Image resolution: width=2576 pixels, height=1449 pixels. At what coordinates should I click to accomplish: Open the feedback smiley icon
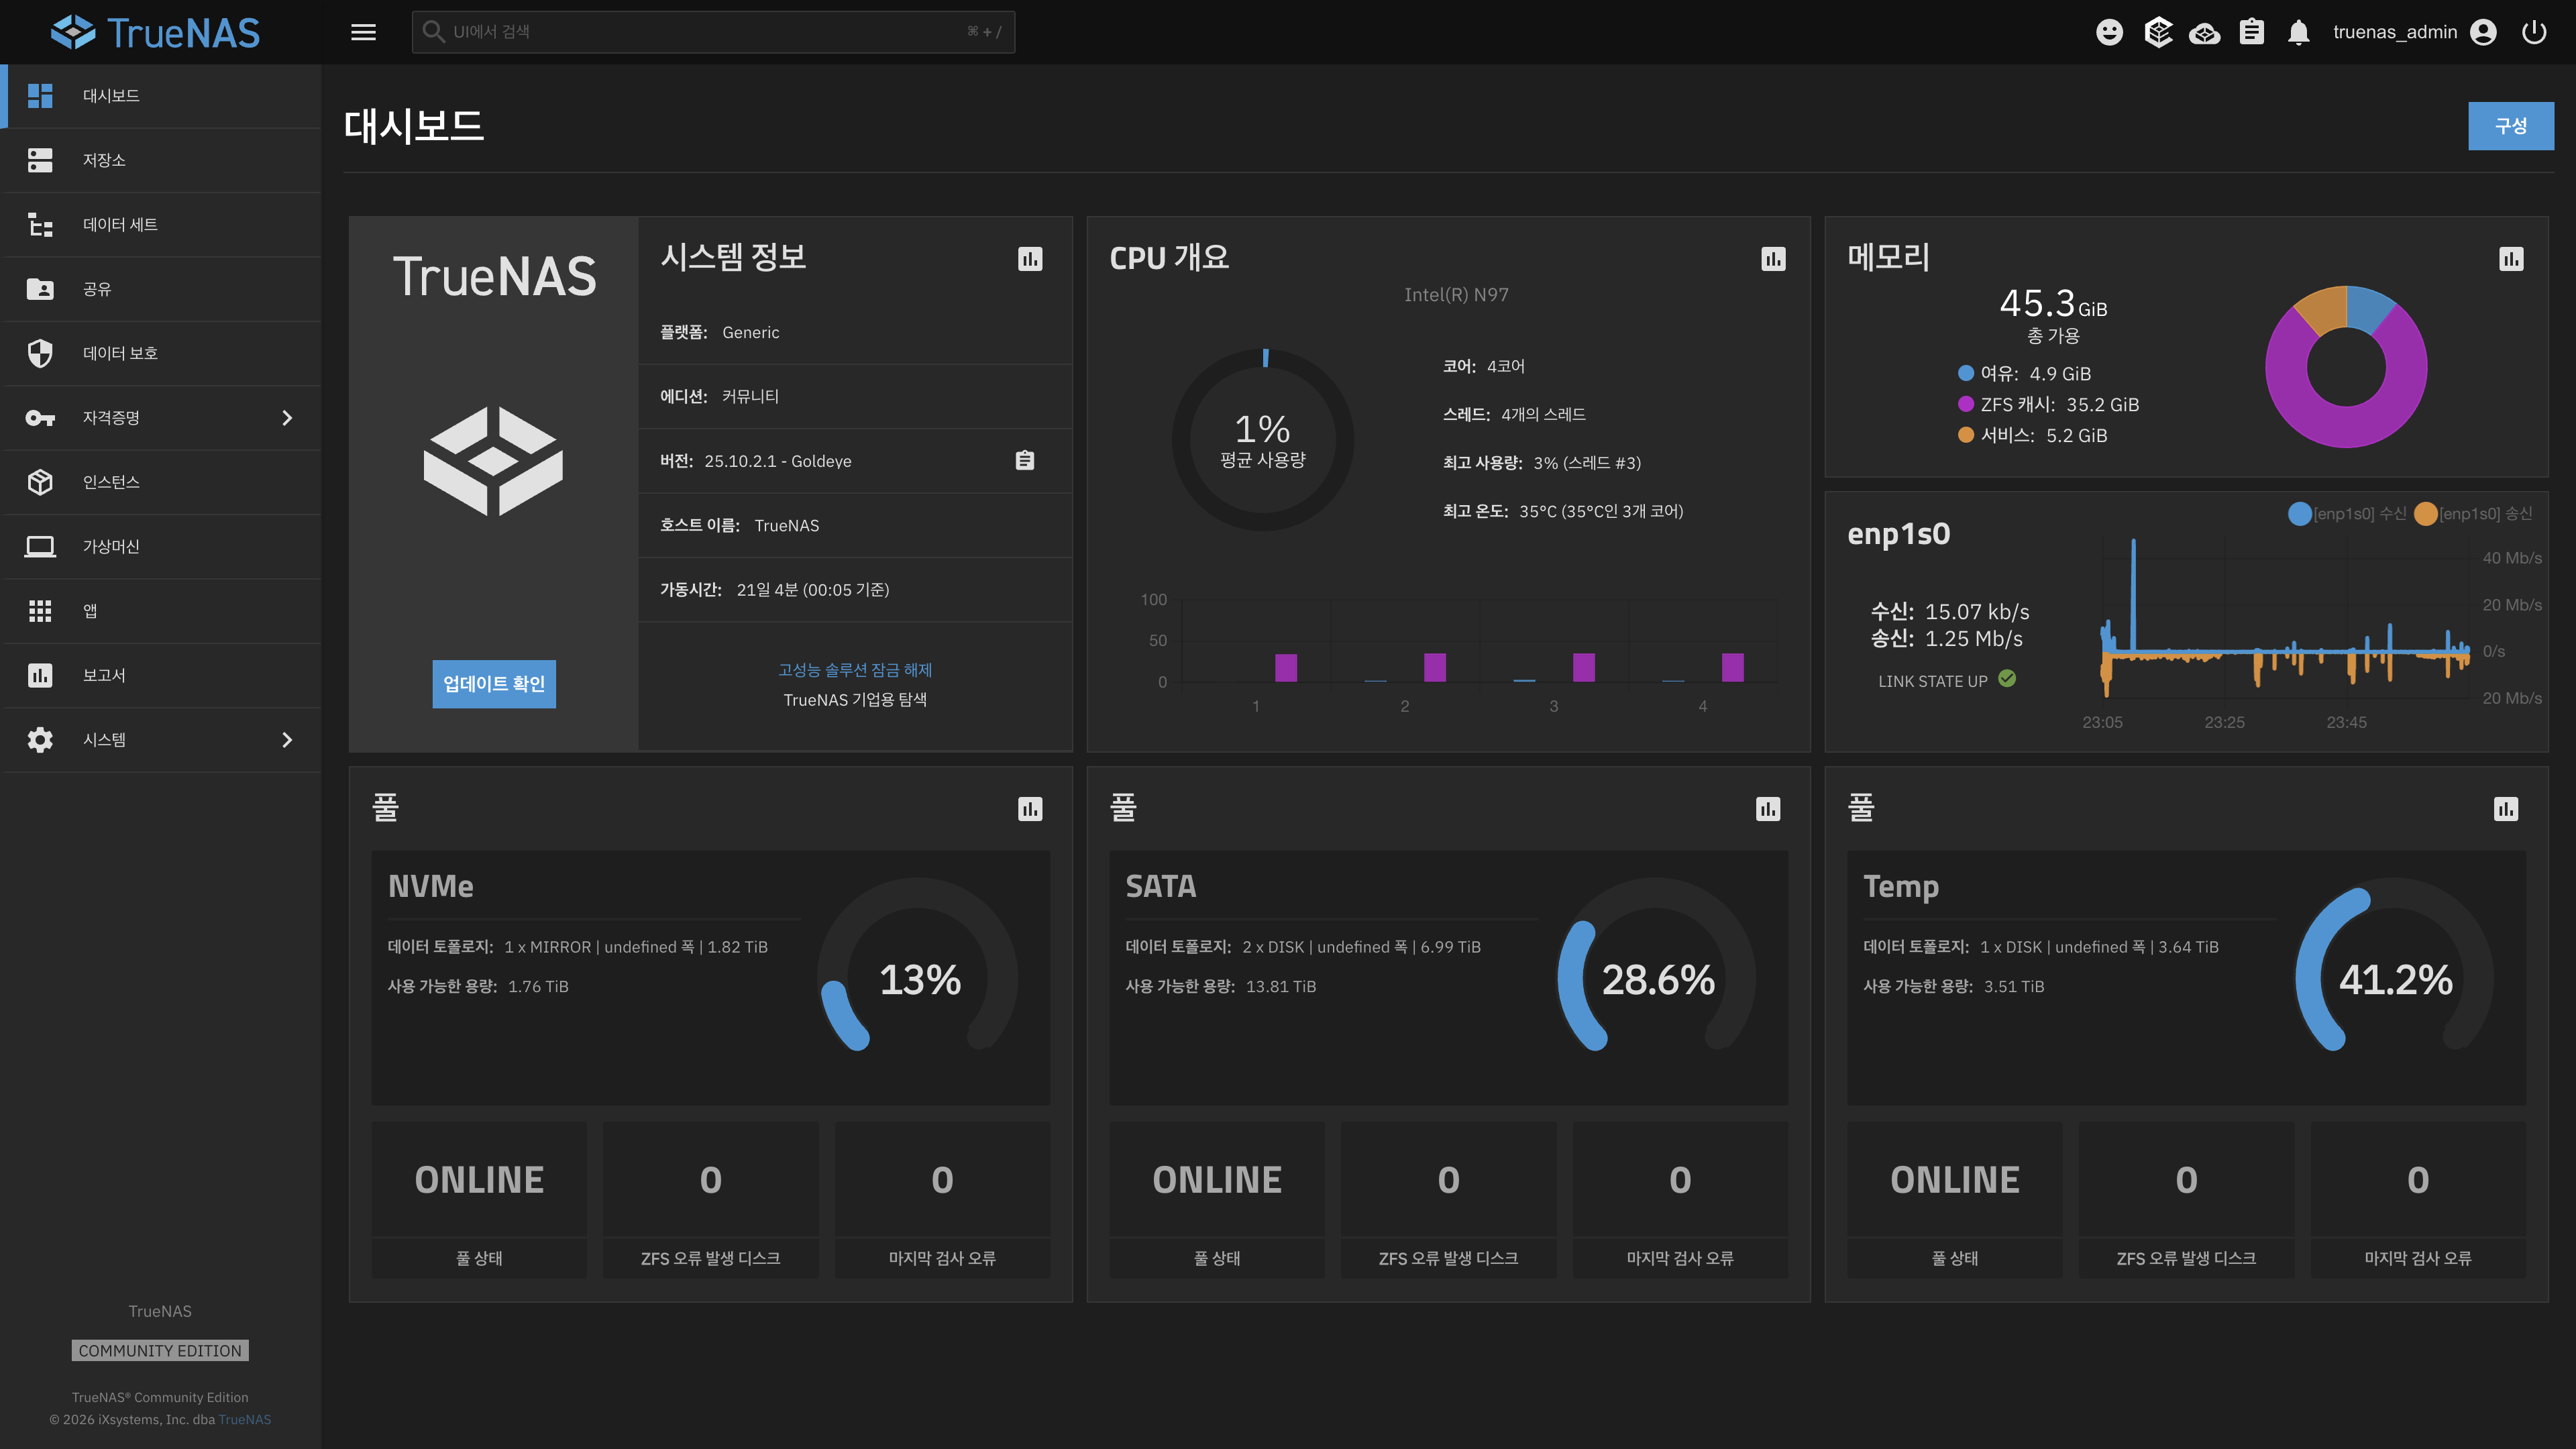point(2109,32)
